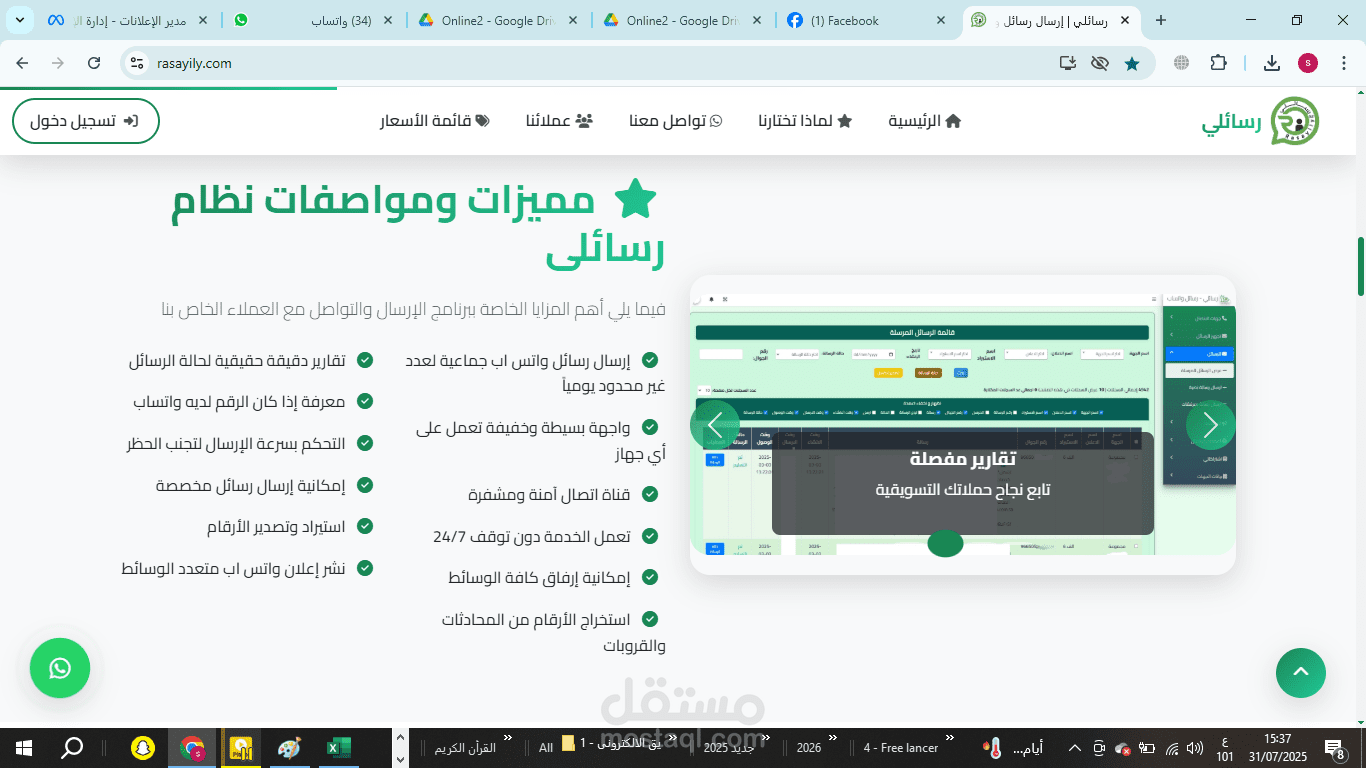
Task: Click the page vertical scrollbar thumb
Action: (1360, 266)
